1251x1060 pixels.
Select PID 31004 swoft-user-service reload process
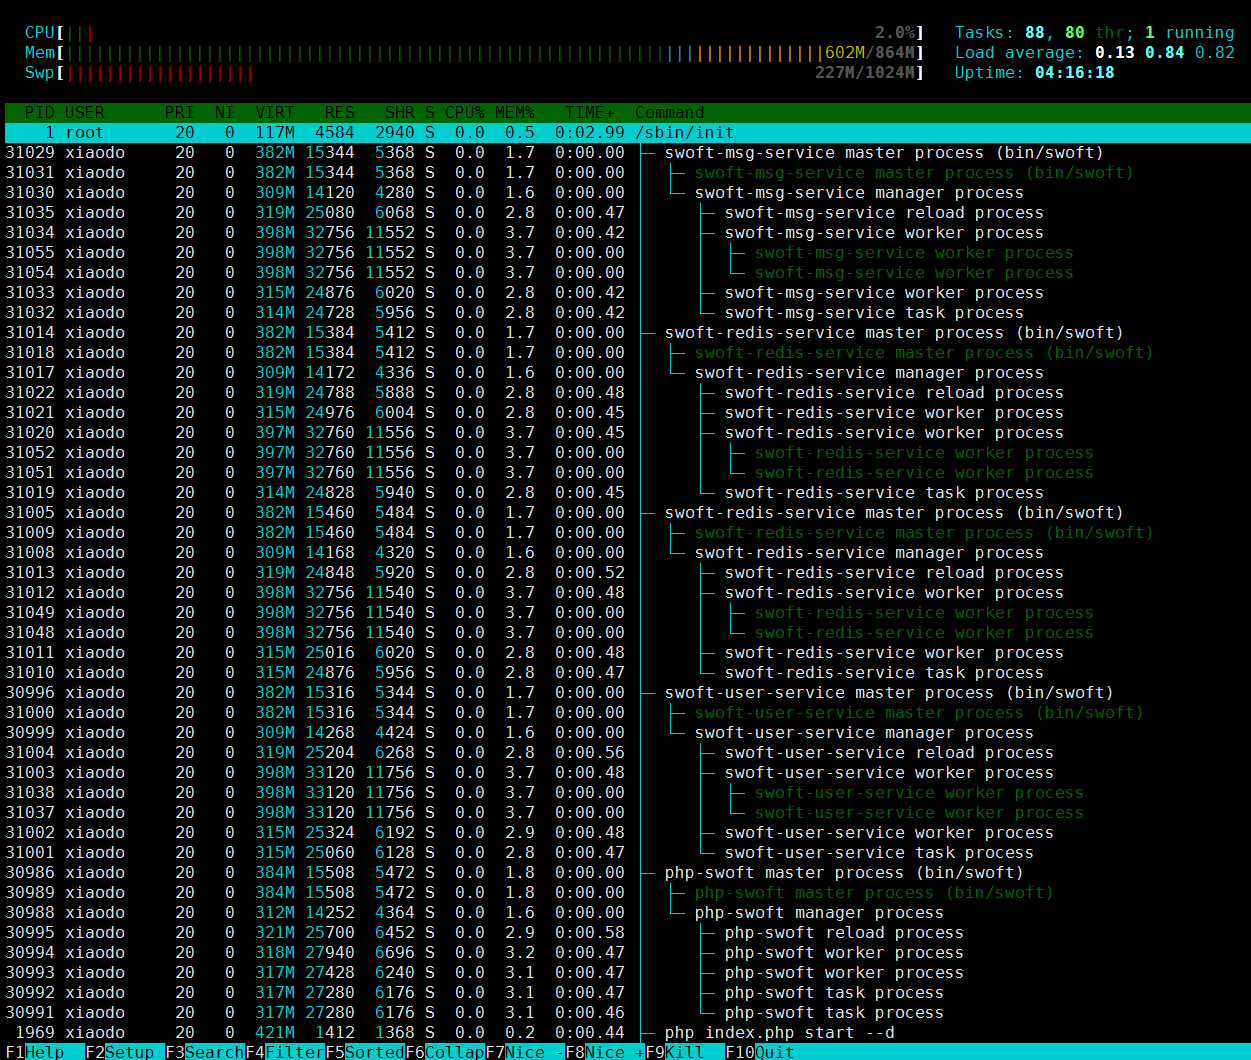(627, 752)
